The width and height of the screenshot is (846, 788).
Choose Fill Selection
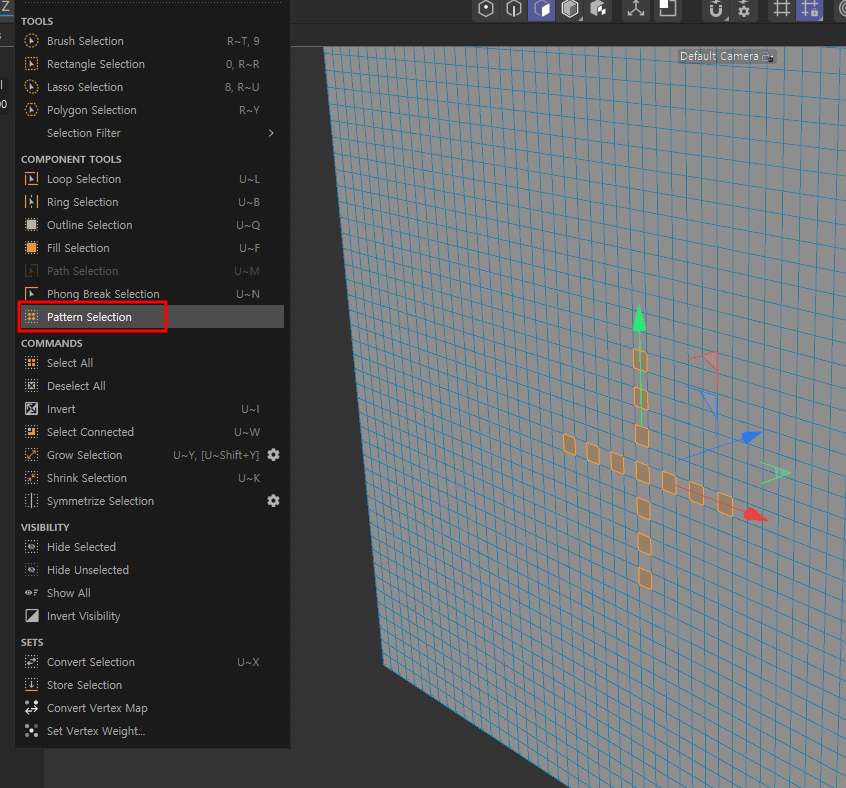pos(153,248)
